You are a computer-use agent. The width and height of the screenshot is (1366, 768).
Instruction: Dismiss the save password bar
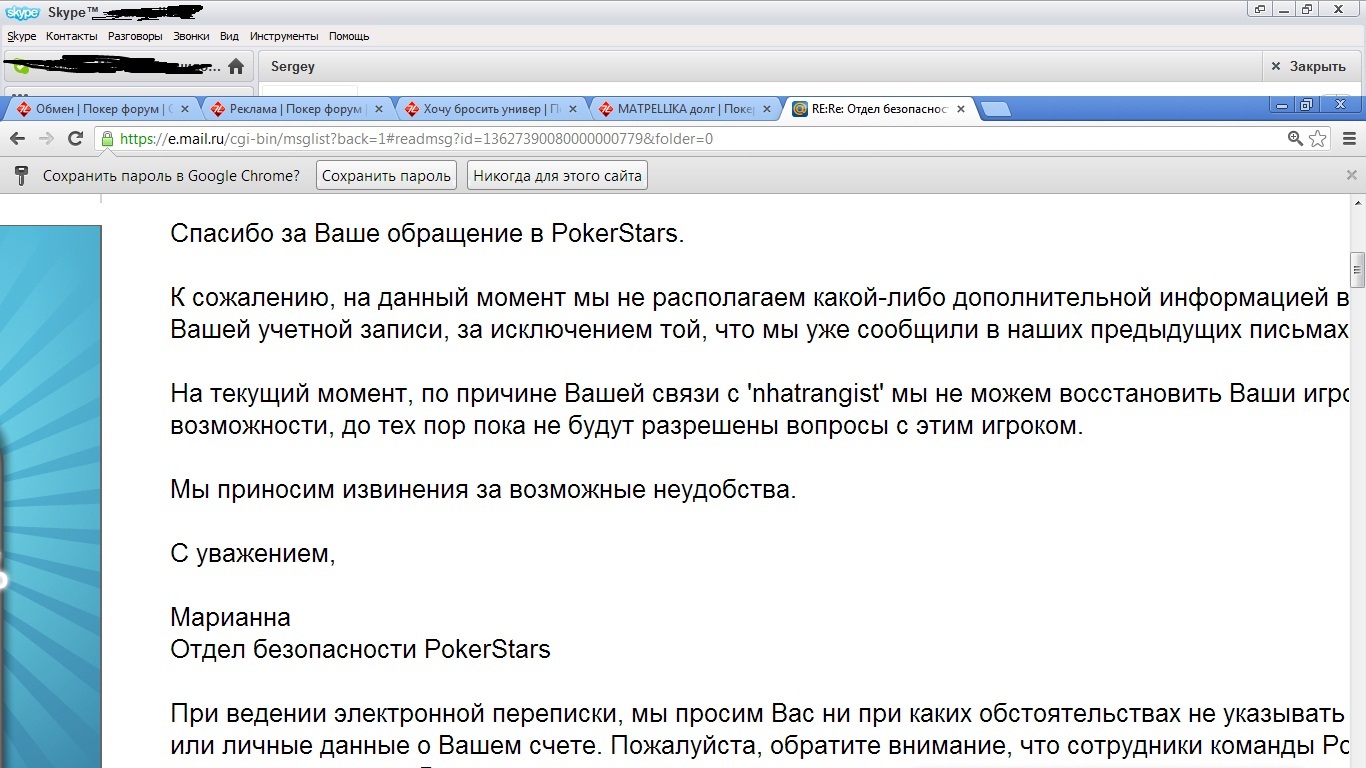click(1351, 175)
